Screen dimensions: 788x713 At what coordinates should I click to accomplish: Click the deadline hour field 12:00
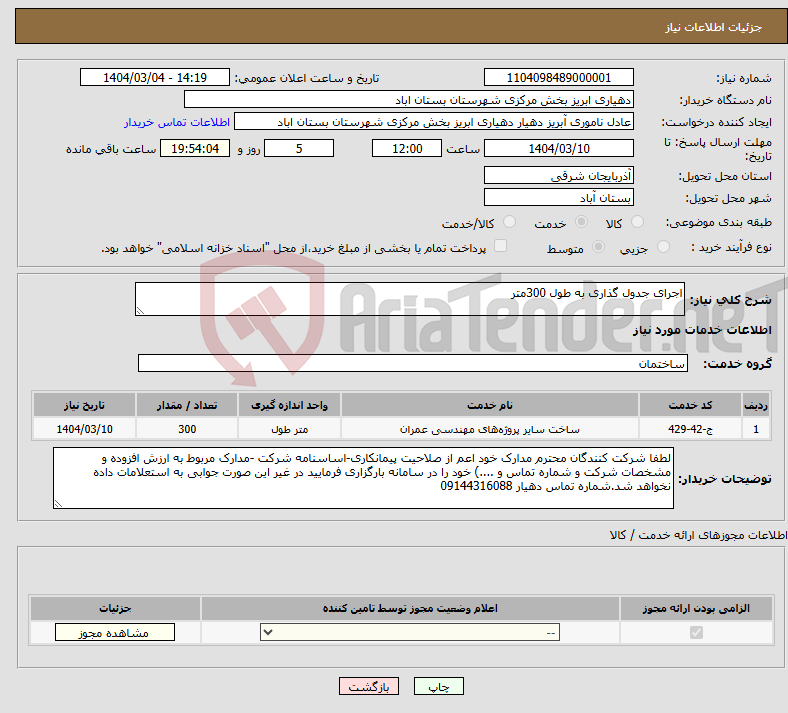pos(407,148)
